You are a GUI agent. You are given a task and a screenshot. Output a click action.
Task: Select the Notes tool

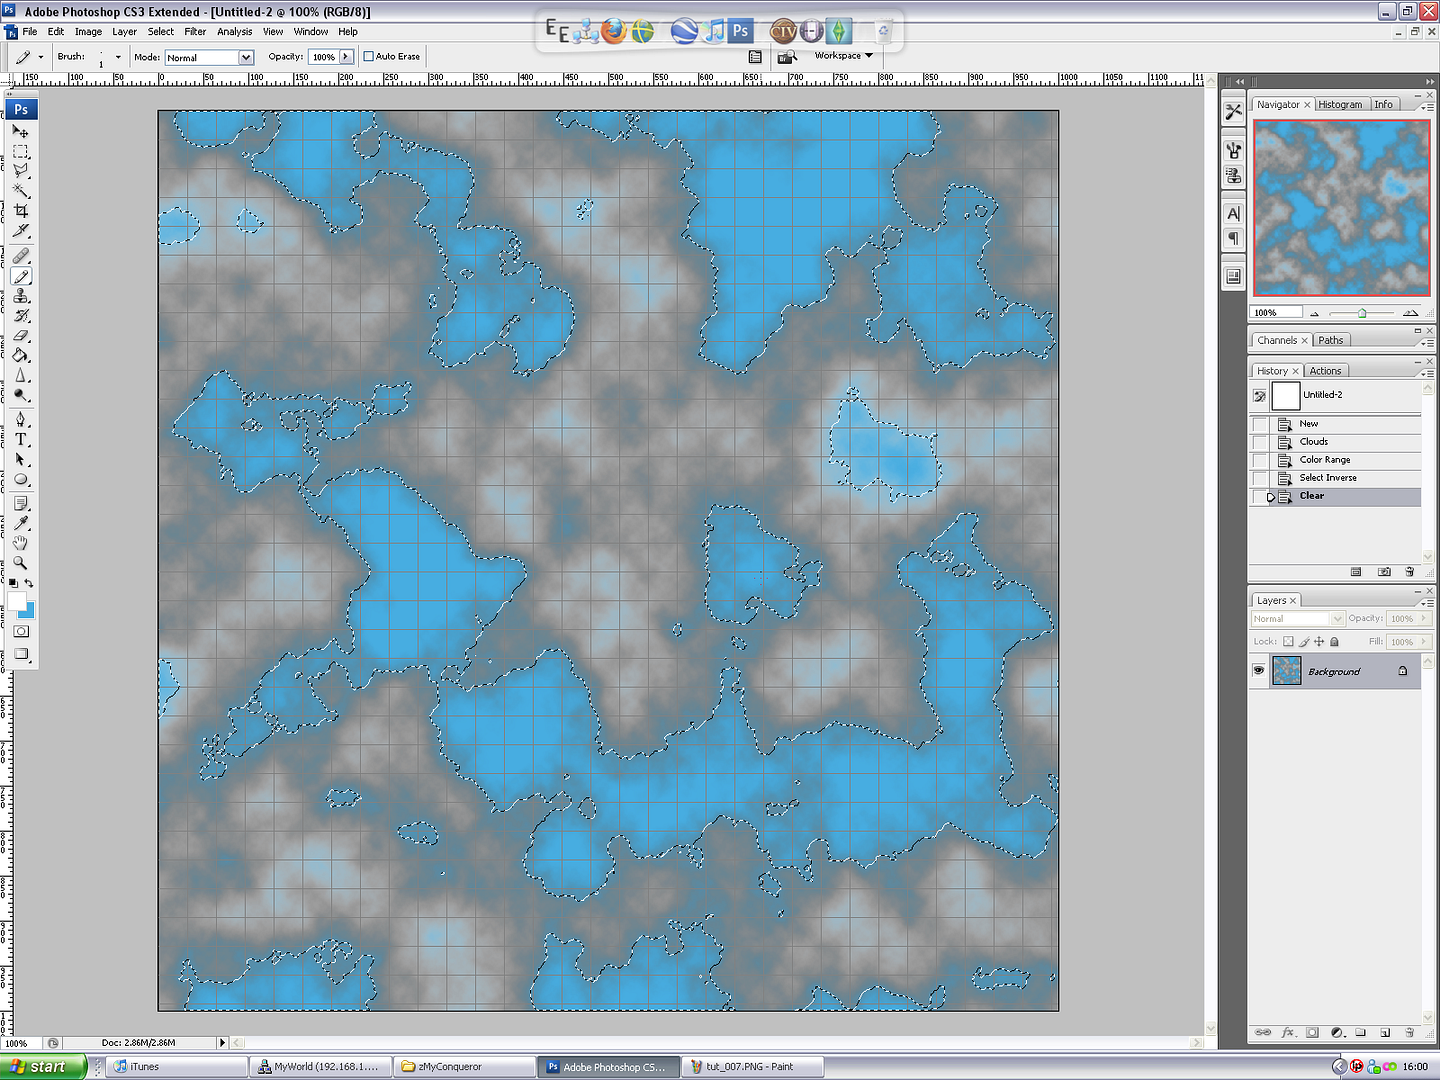20,504
